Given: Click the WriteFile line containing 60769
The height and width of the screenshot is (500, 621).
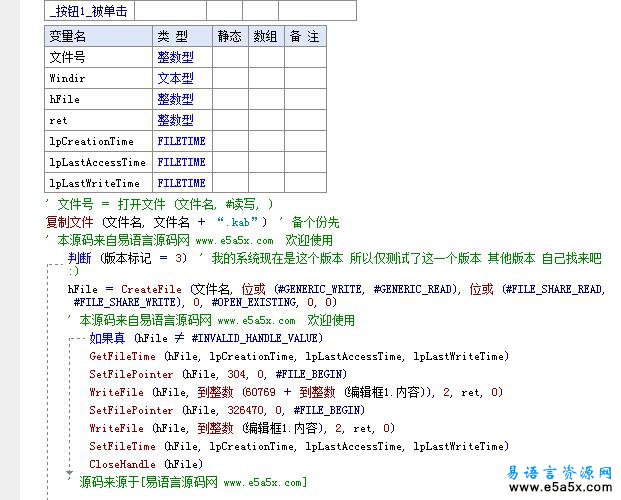Looking at the screenshot, I should pyautogui.click(x=296, y=392).
